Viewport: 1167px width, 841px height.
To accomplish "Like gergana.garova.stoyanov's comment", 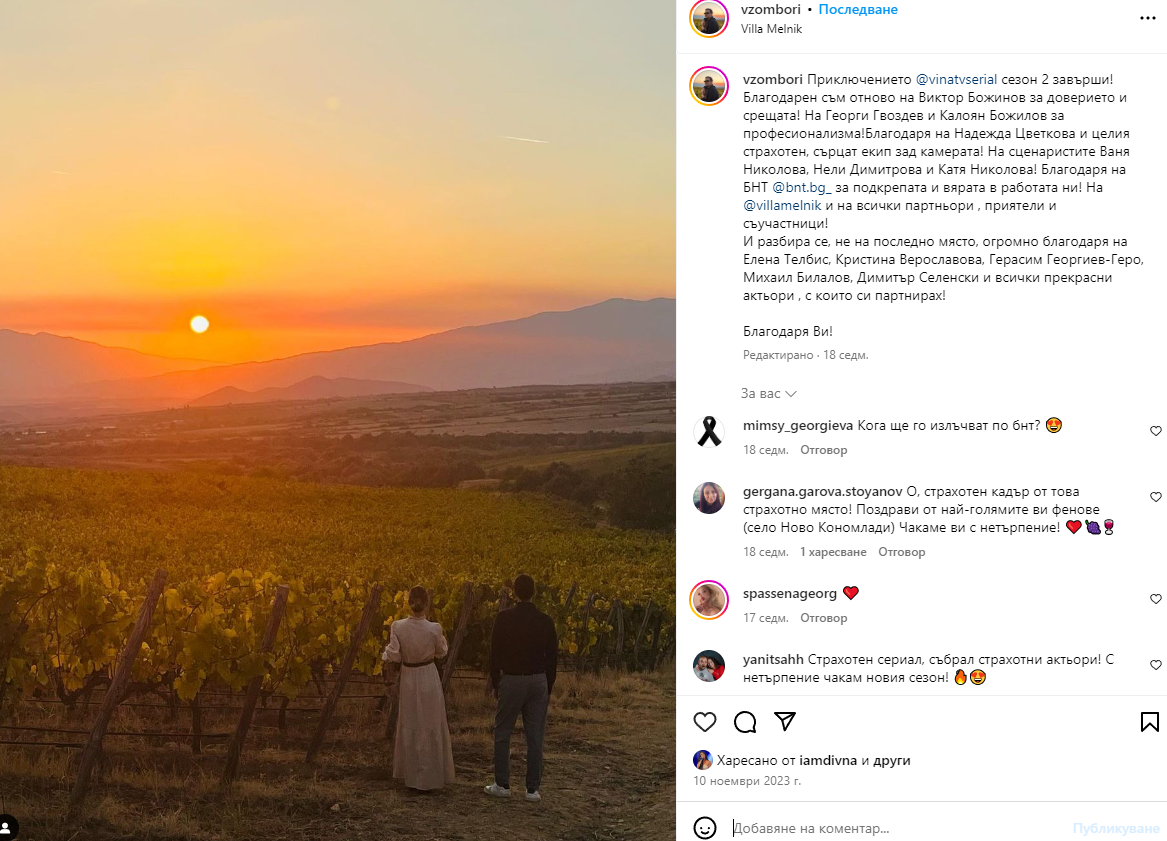I will [1156, 497].
